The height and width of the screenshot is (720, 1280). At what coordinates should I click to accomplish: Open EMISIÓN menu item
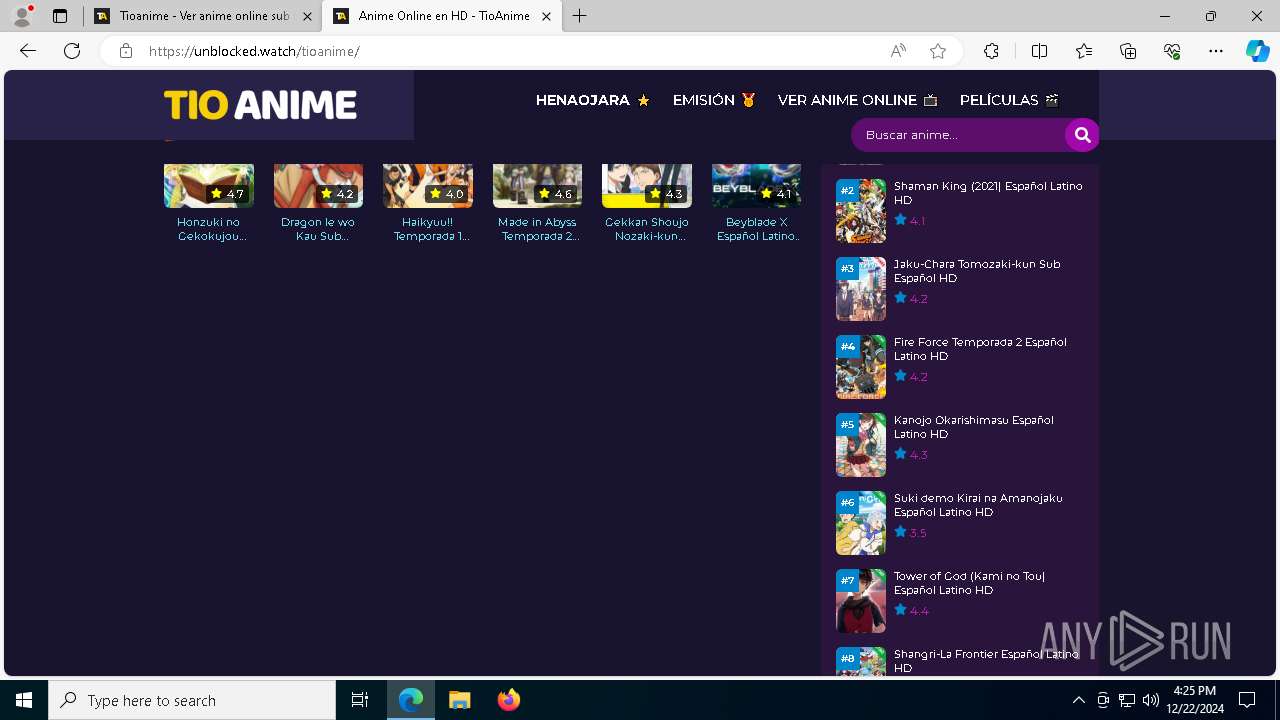714,100
